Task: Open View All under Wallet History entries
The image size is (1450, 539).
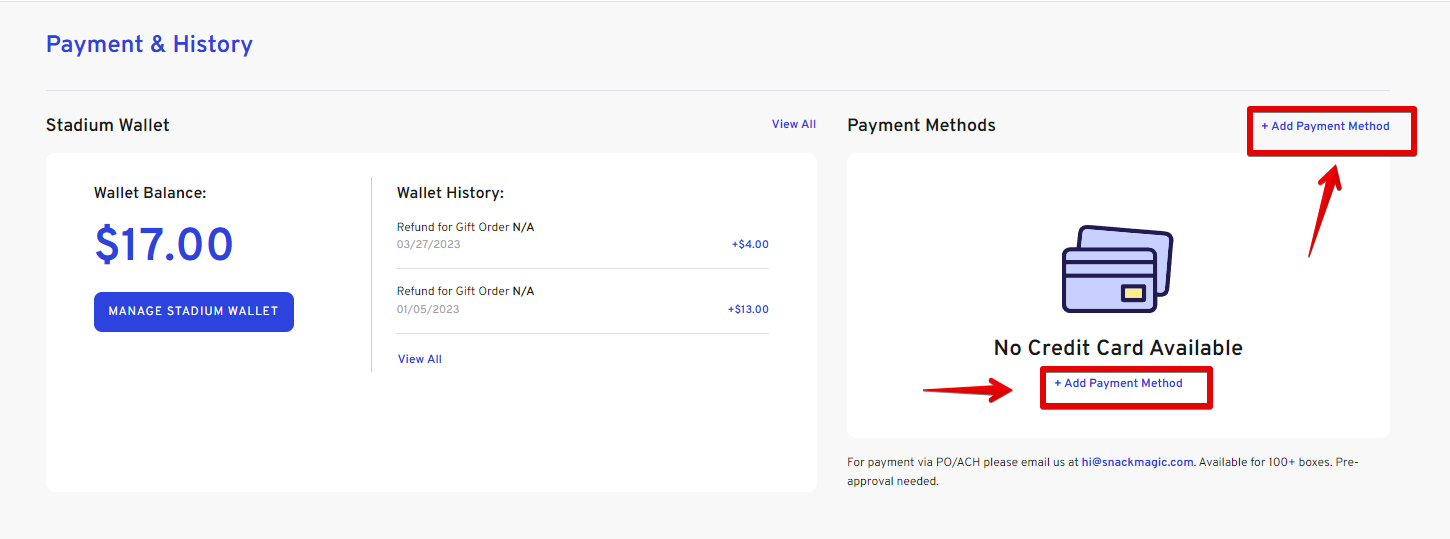Action: click(x=420, y=359)
